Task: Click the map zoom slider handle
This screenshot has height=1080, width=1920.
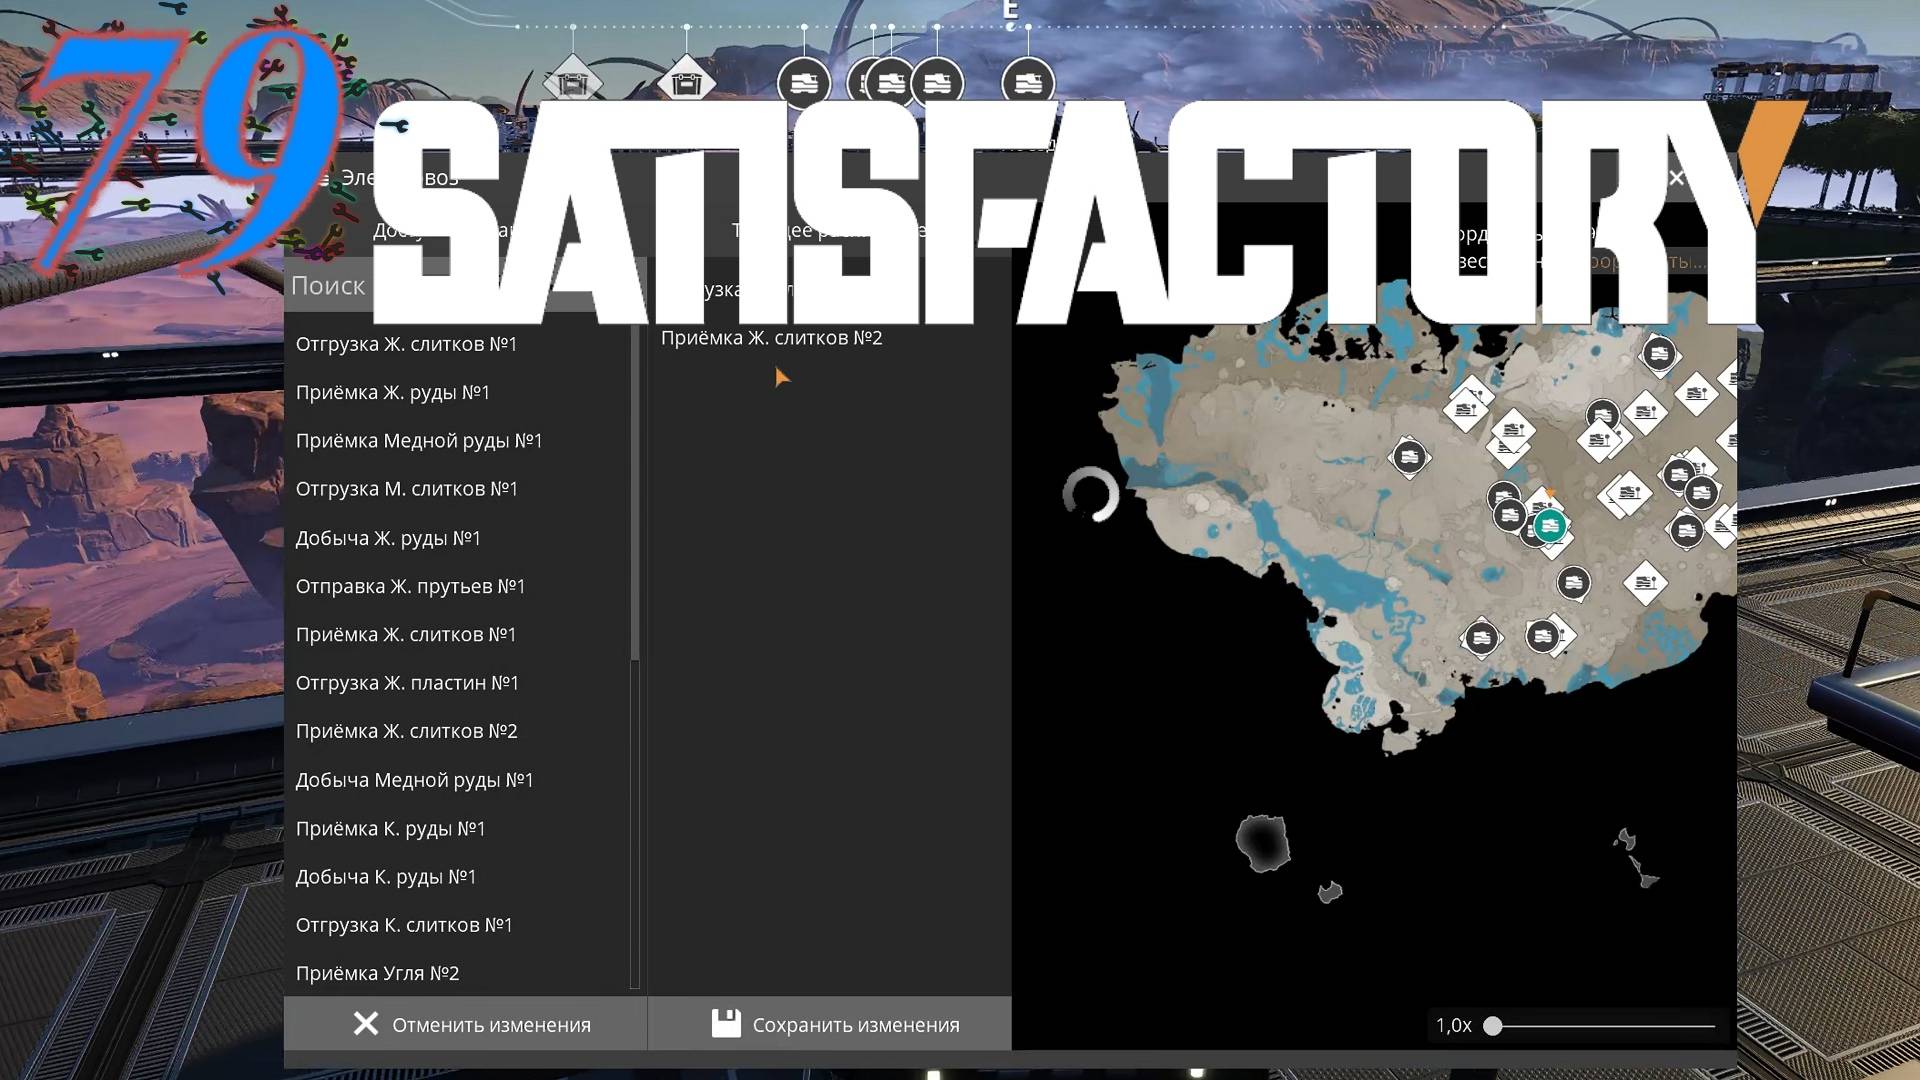Action: [1492, 1026]
